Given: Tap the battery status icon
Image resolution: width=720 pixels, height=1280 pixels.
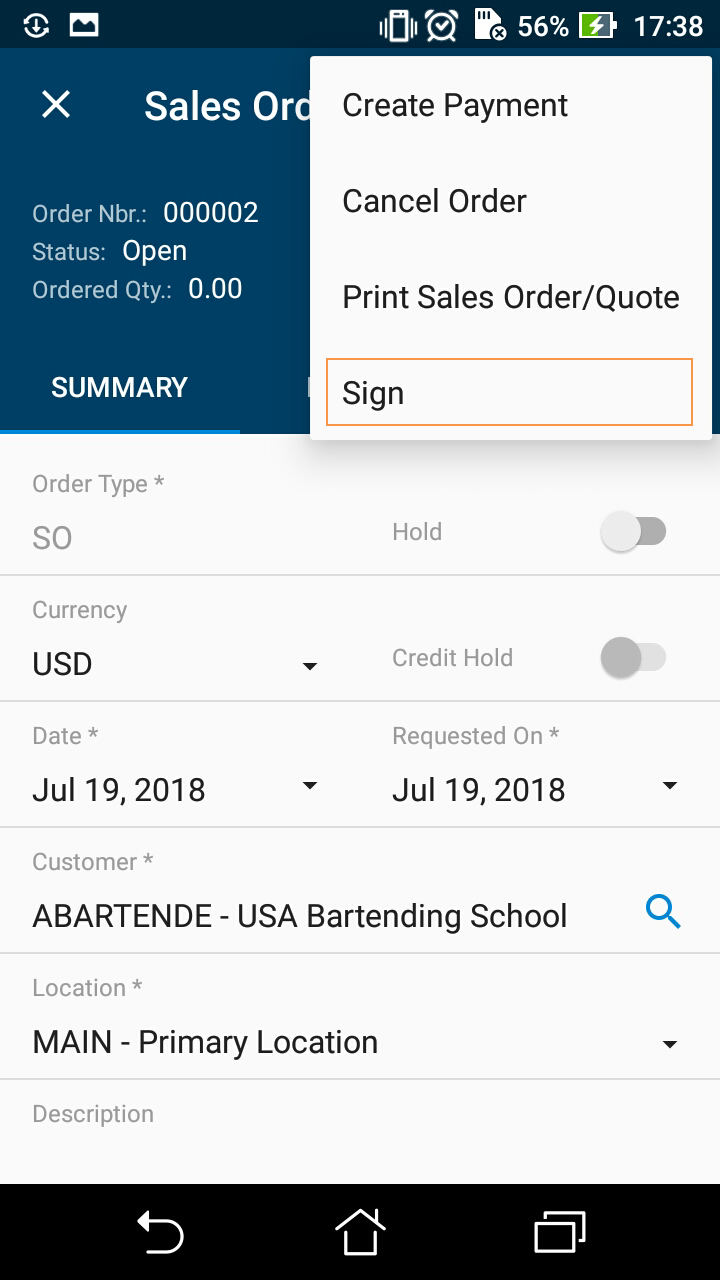Looking at the screenshot, I should click(598, 25).
